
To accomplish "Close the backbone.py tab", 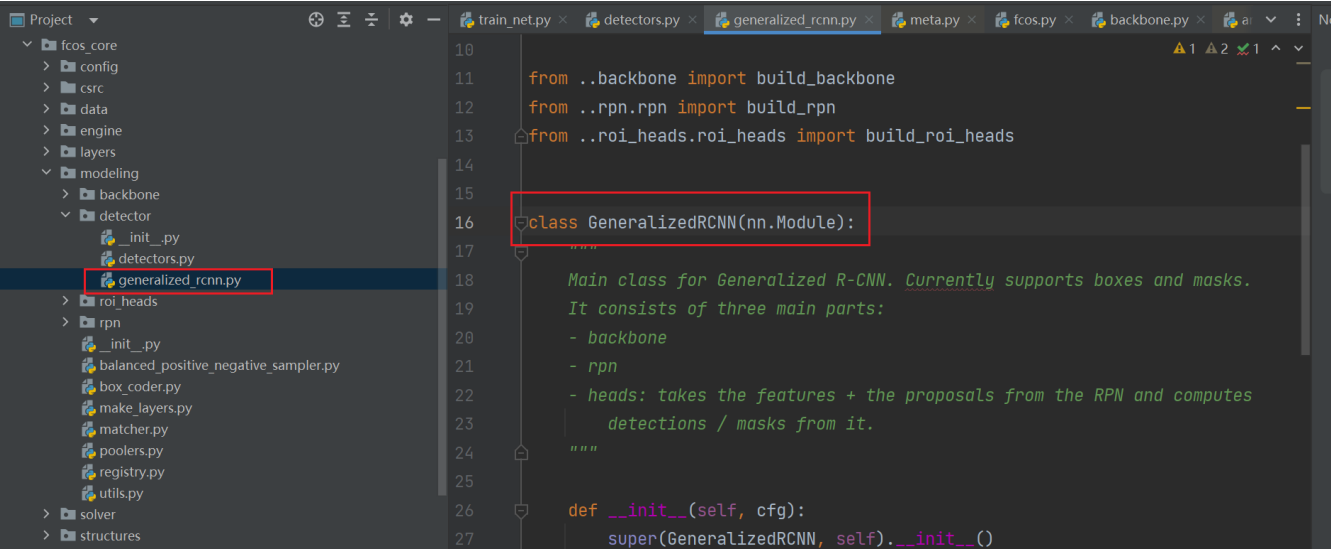I will [1203, 19].
